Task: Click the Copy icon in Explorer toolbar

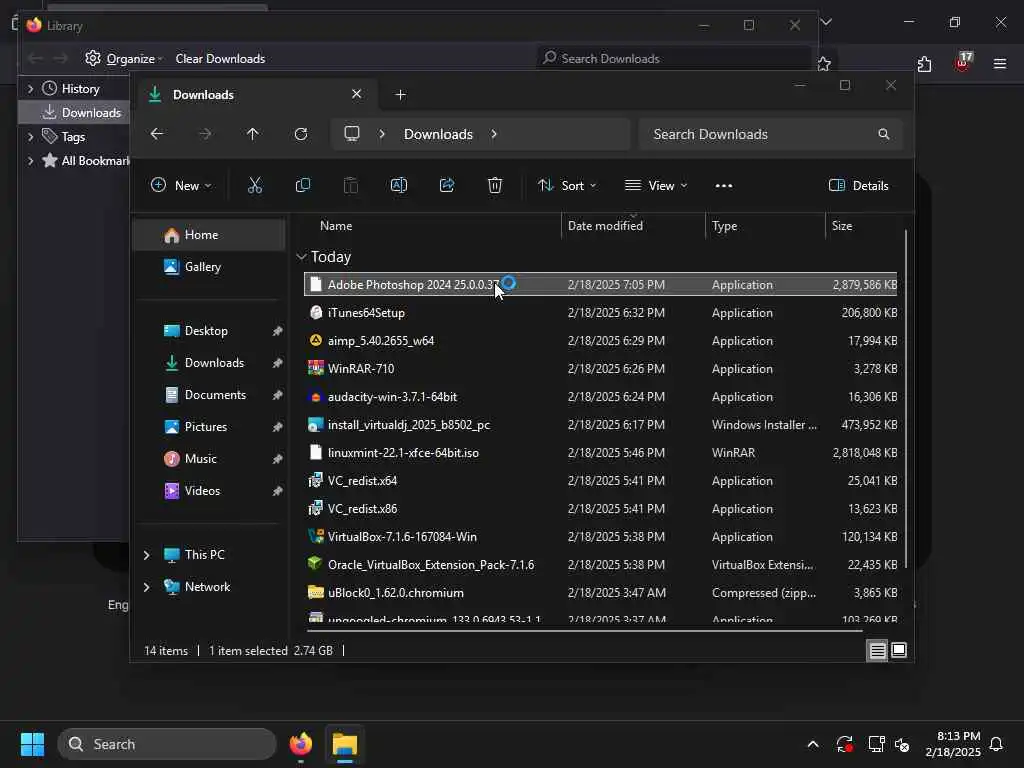Action: click(x=302, y=185)
